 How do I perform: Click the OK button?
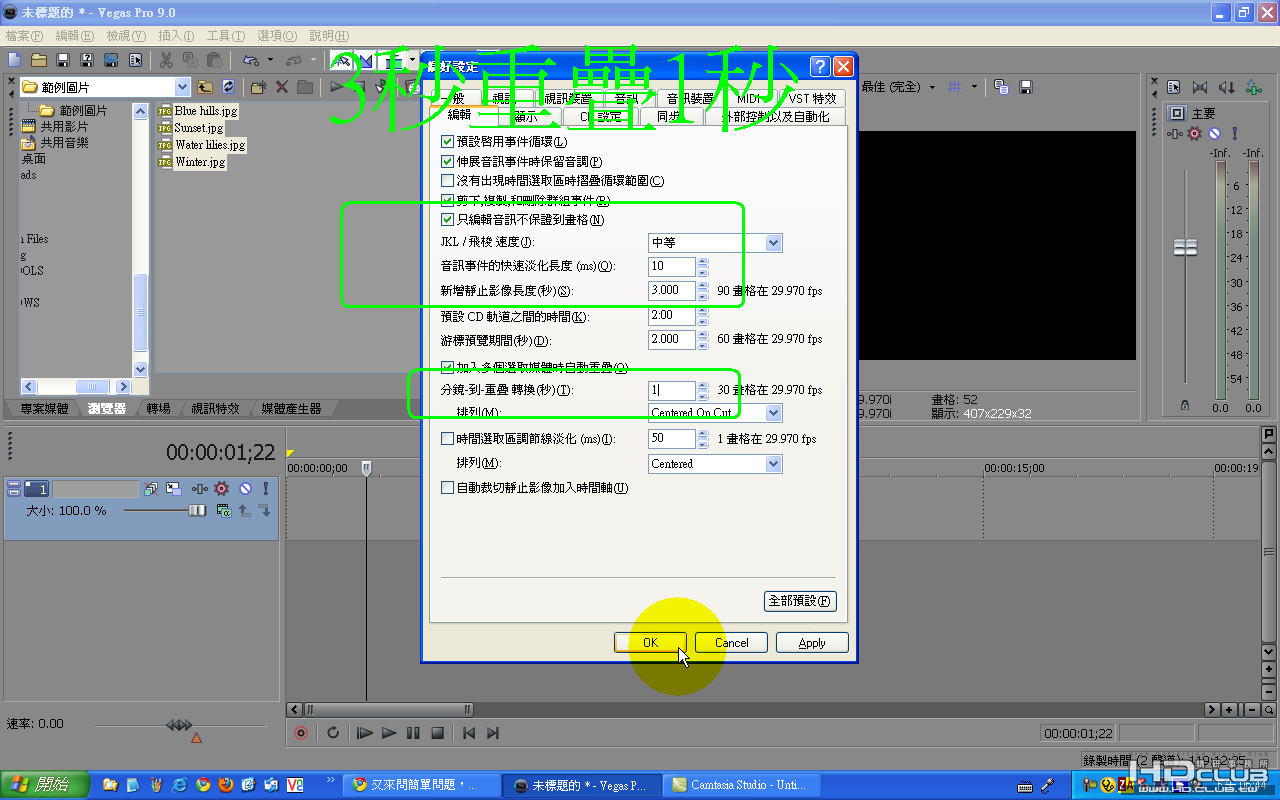click(x=650, y=643)
